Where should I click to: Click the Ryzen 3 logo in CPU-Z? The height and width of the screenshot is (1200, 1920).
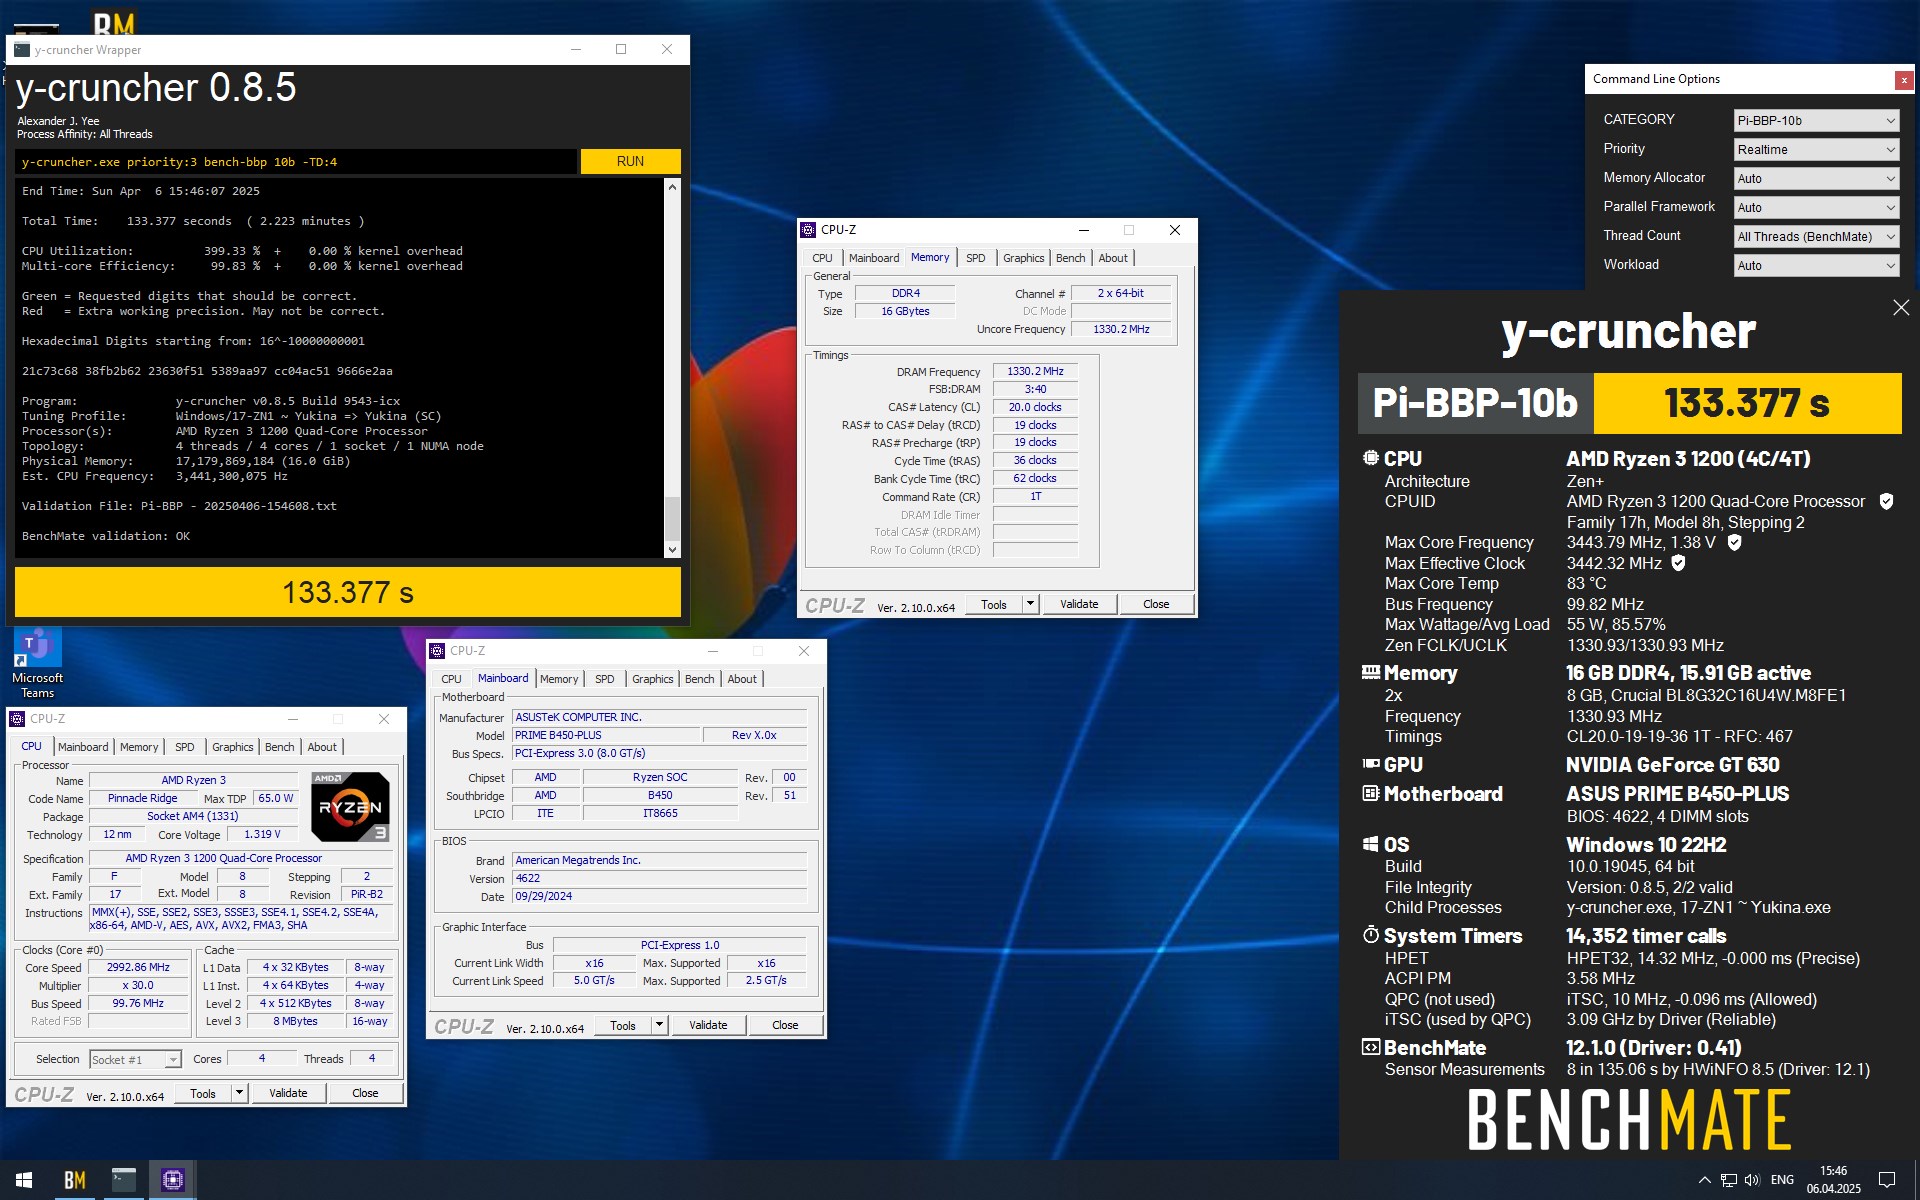pos(350,806)
